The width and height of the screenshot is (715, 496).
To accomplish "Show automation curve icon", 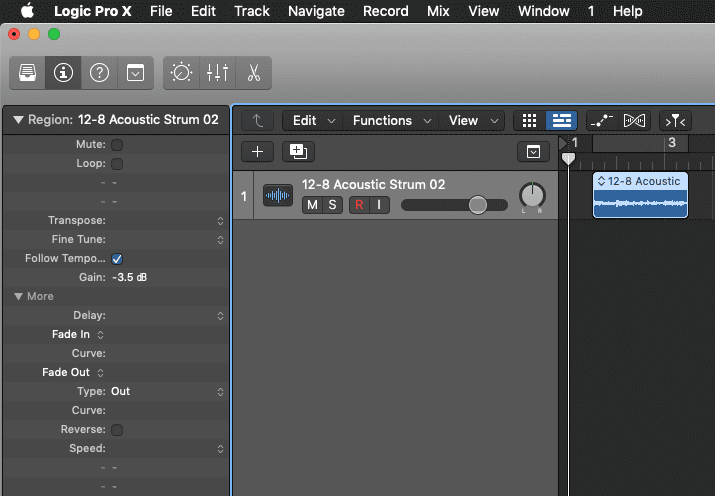I will point(602,121).
